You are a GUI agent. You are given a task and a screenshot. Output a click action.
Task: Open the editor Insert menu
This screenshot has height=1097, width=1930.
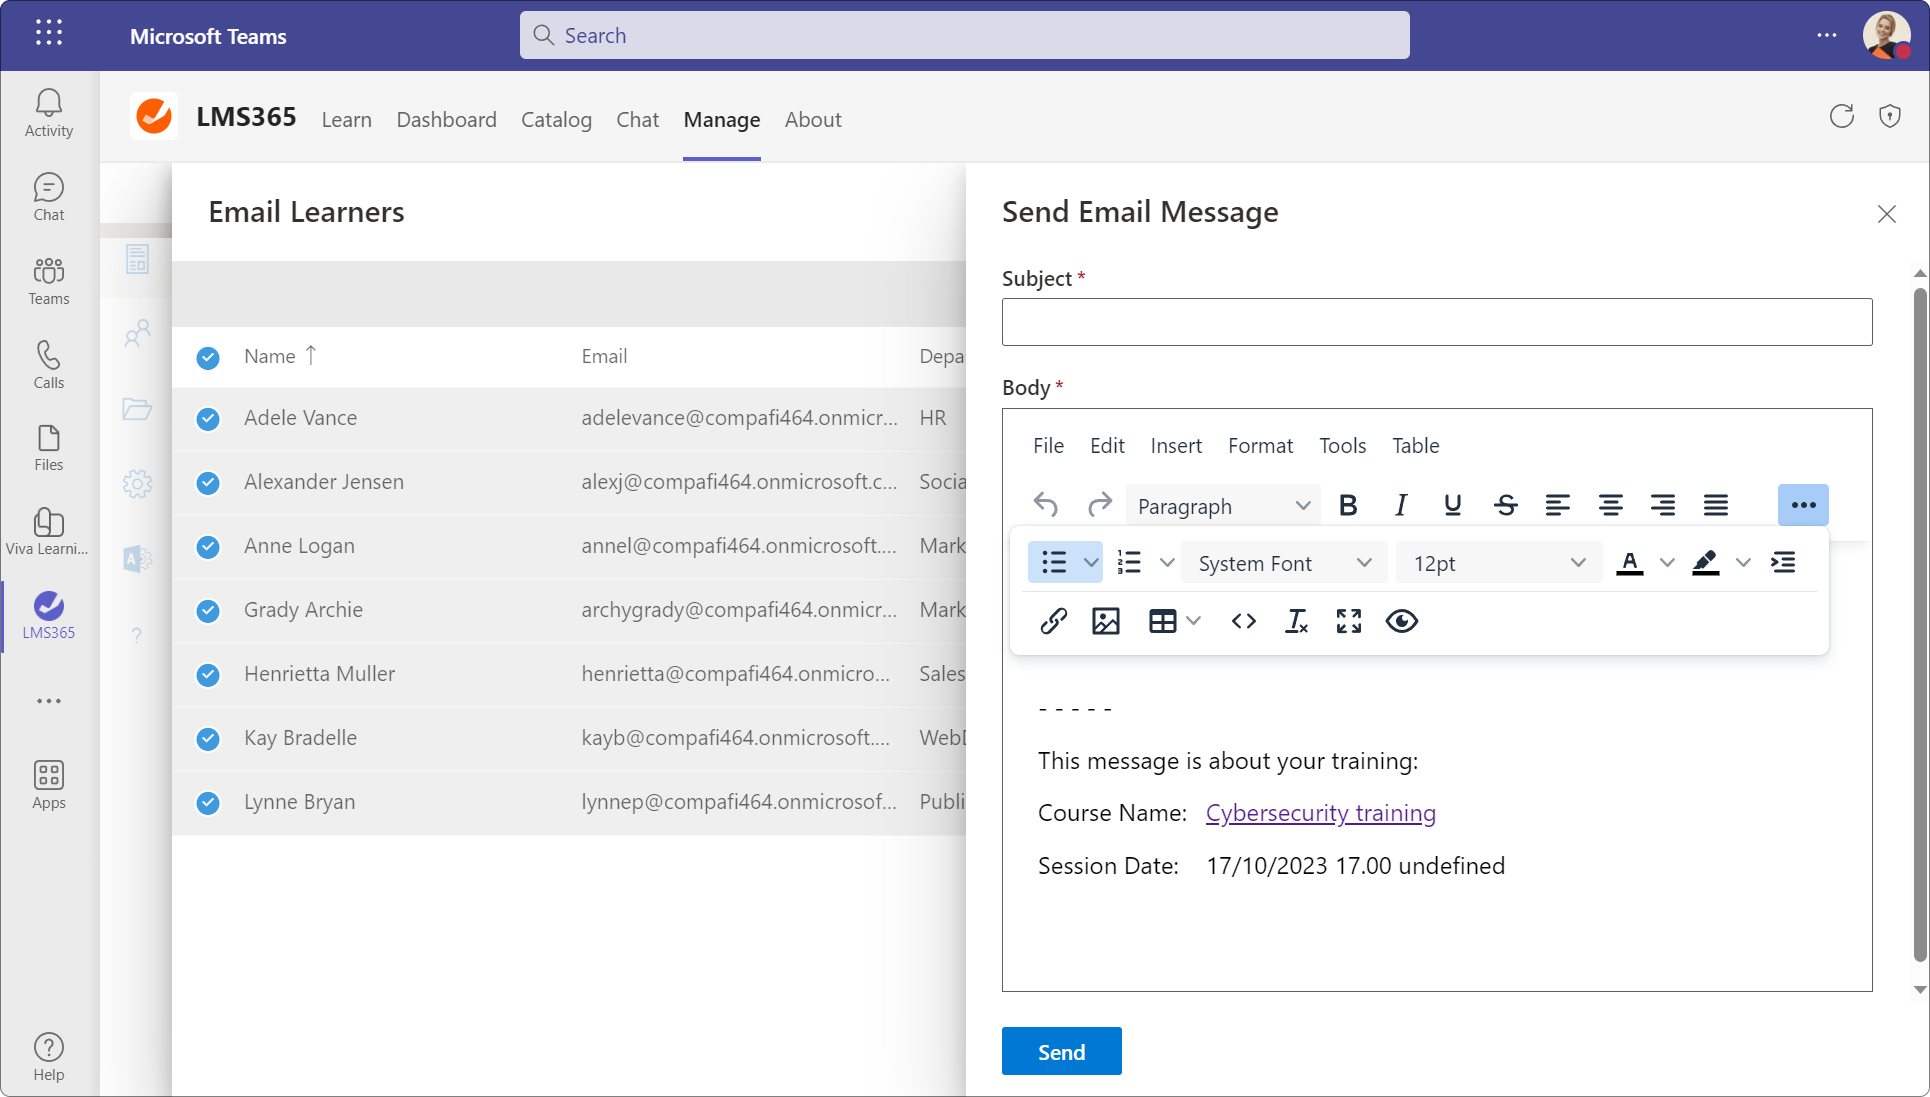tap(1176, 445)
